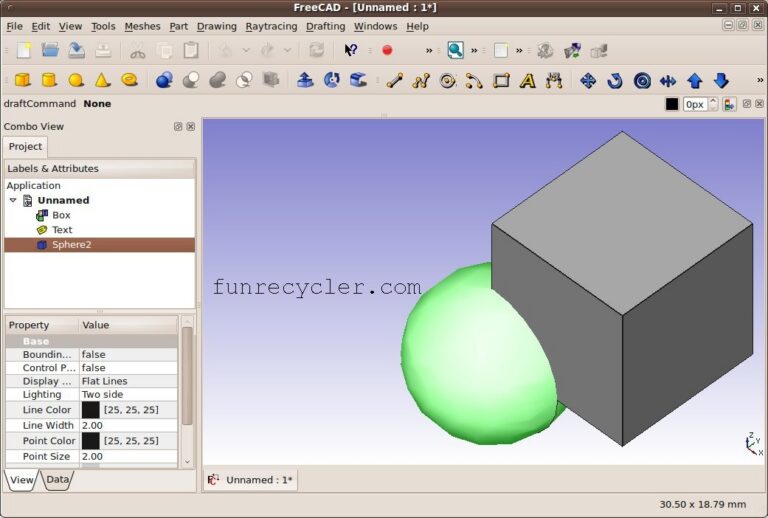Open the Meshes menu
This screenshot has height=518, width=768.
pos(142,26)
